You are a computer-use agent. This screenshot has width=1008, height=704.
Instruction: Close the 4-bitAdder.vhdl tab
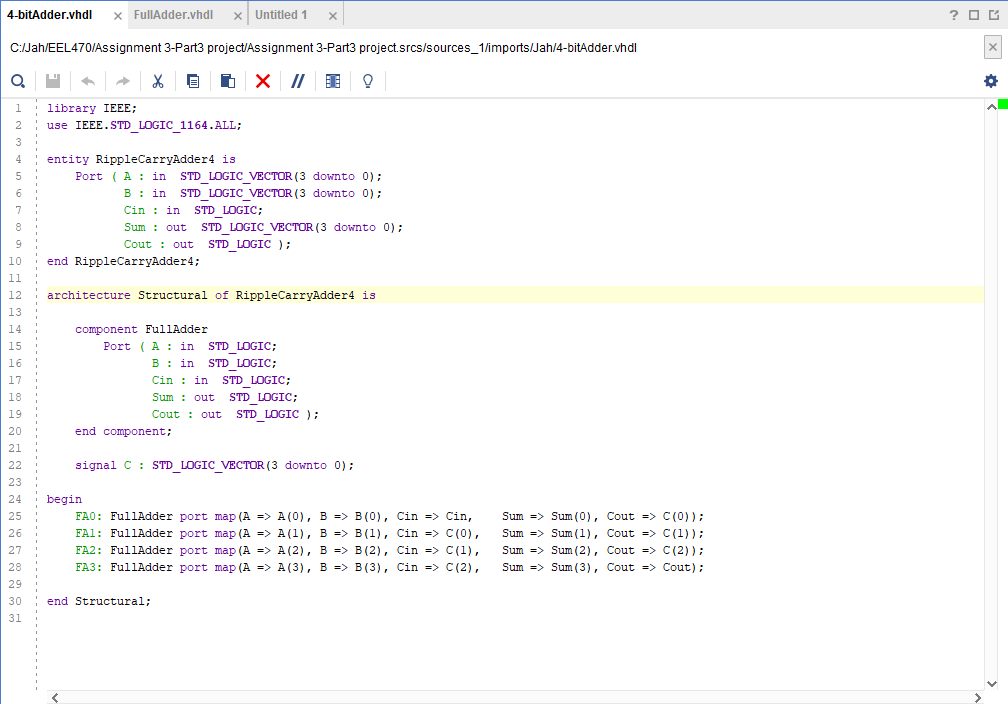pyautogui.click(x=118, y=16)
